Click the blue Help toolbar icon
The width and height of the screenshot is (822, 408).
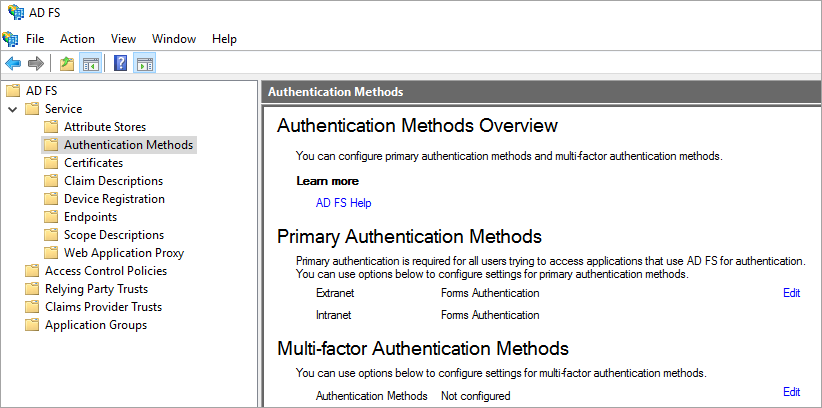click(120, 64)
